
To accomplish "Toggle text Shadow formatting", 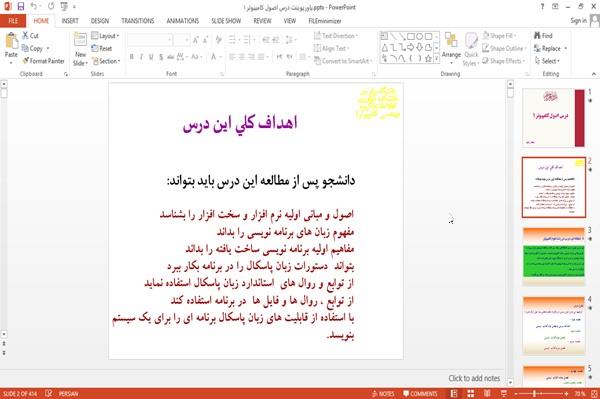I will tap(161, 57).
